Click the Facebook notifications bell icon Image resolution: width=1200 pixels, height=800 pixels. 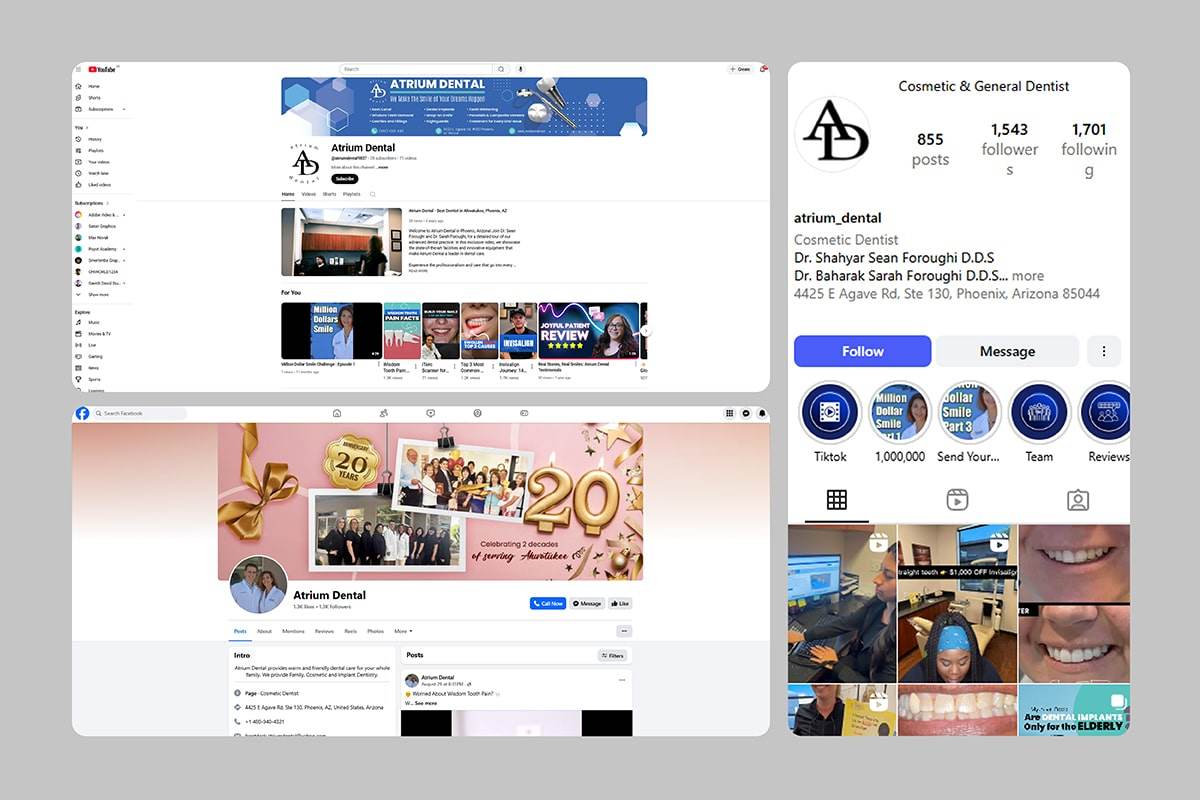point(762,413)
